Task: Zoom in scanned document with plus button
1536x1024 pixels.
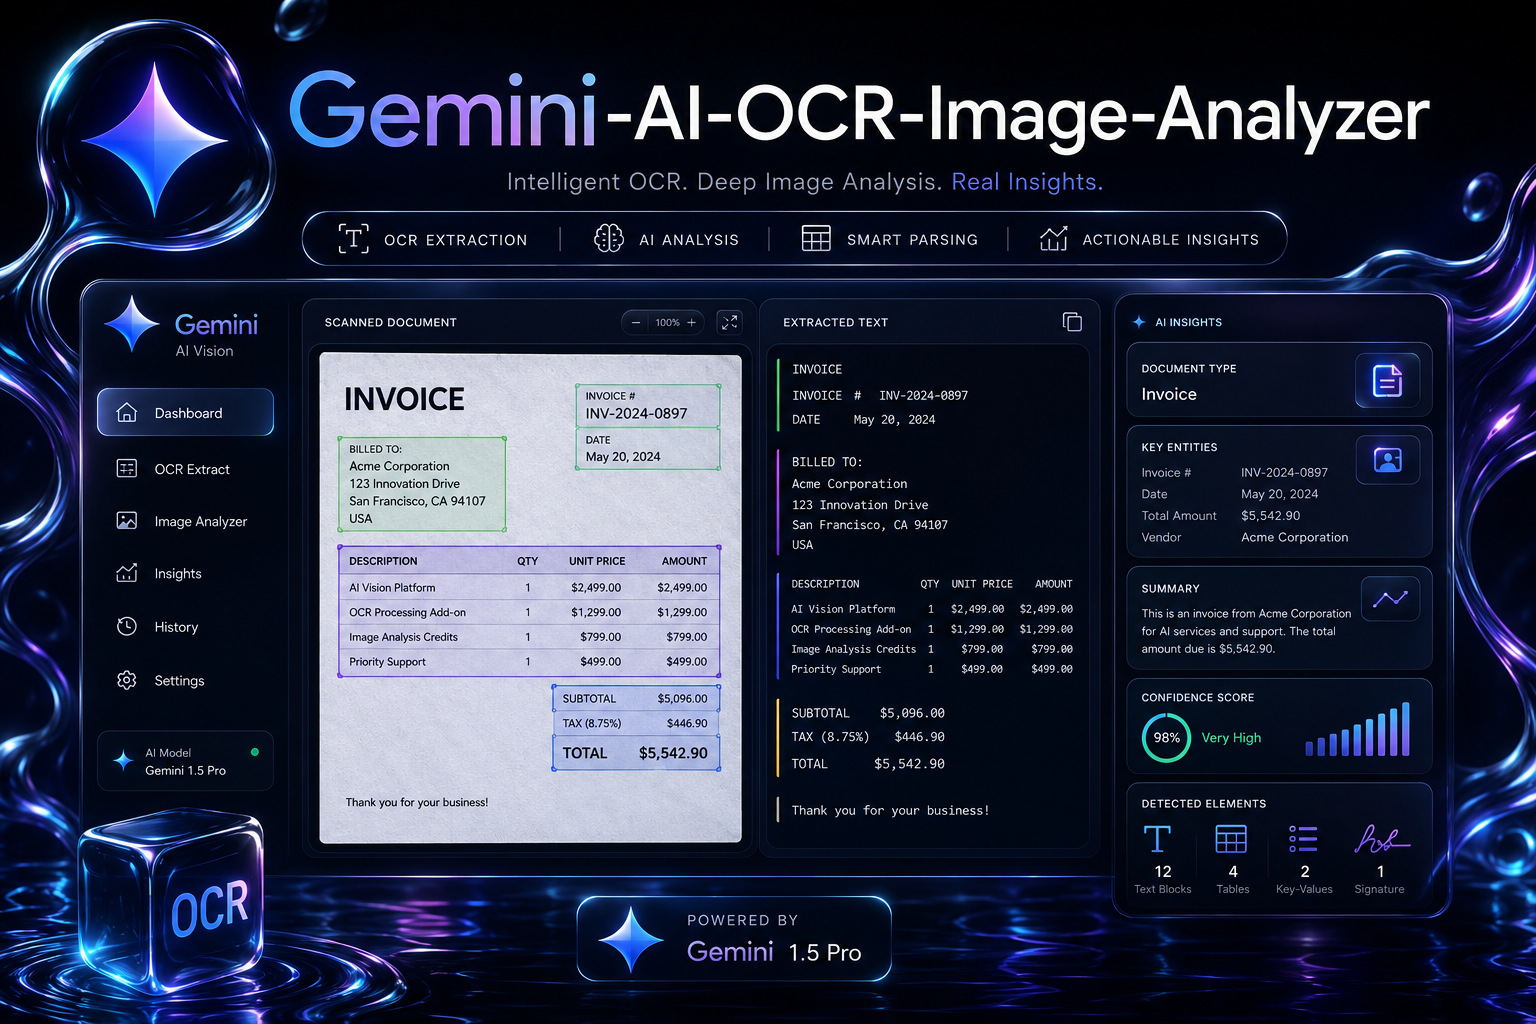Action: pos(691,322)
